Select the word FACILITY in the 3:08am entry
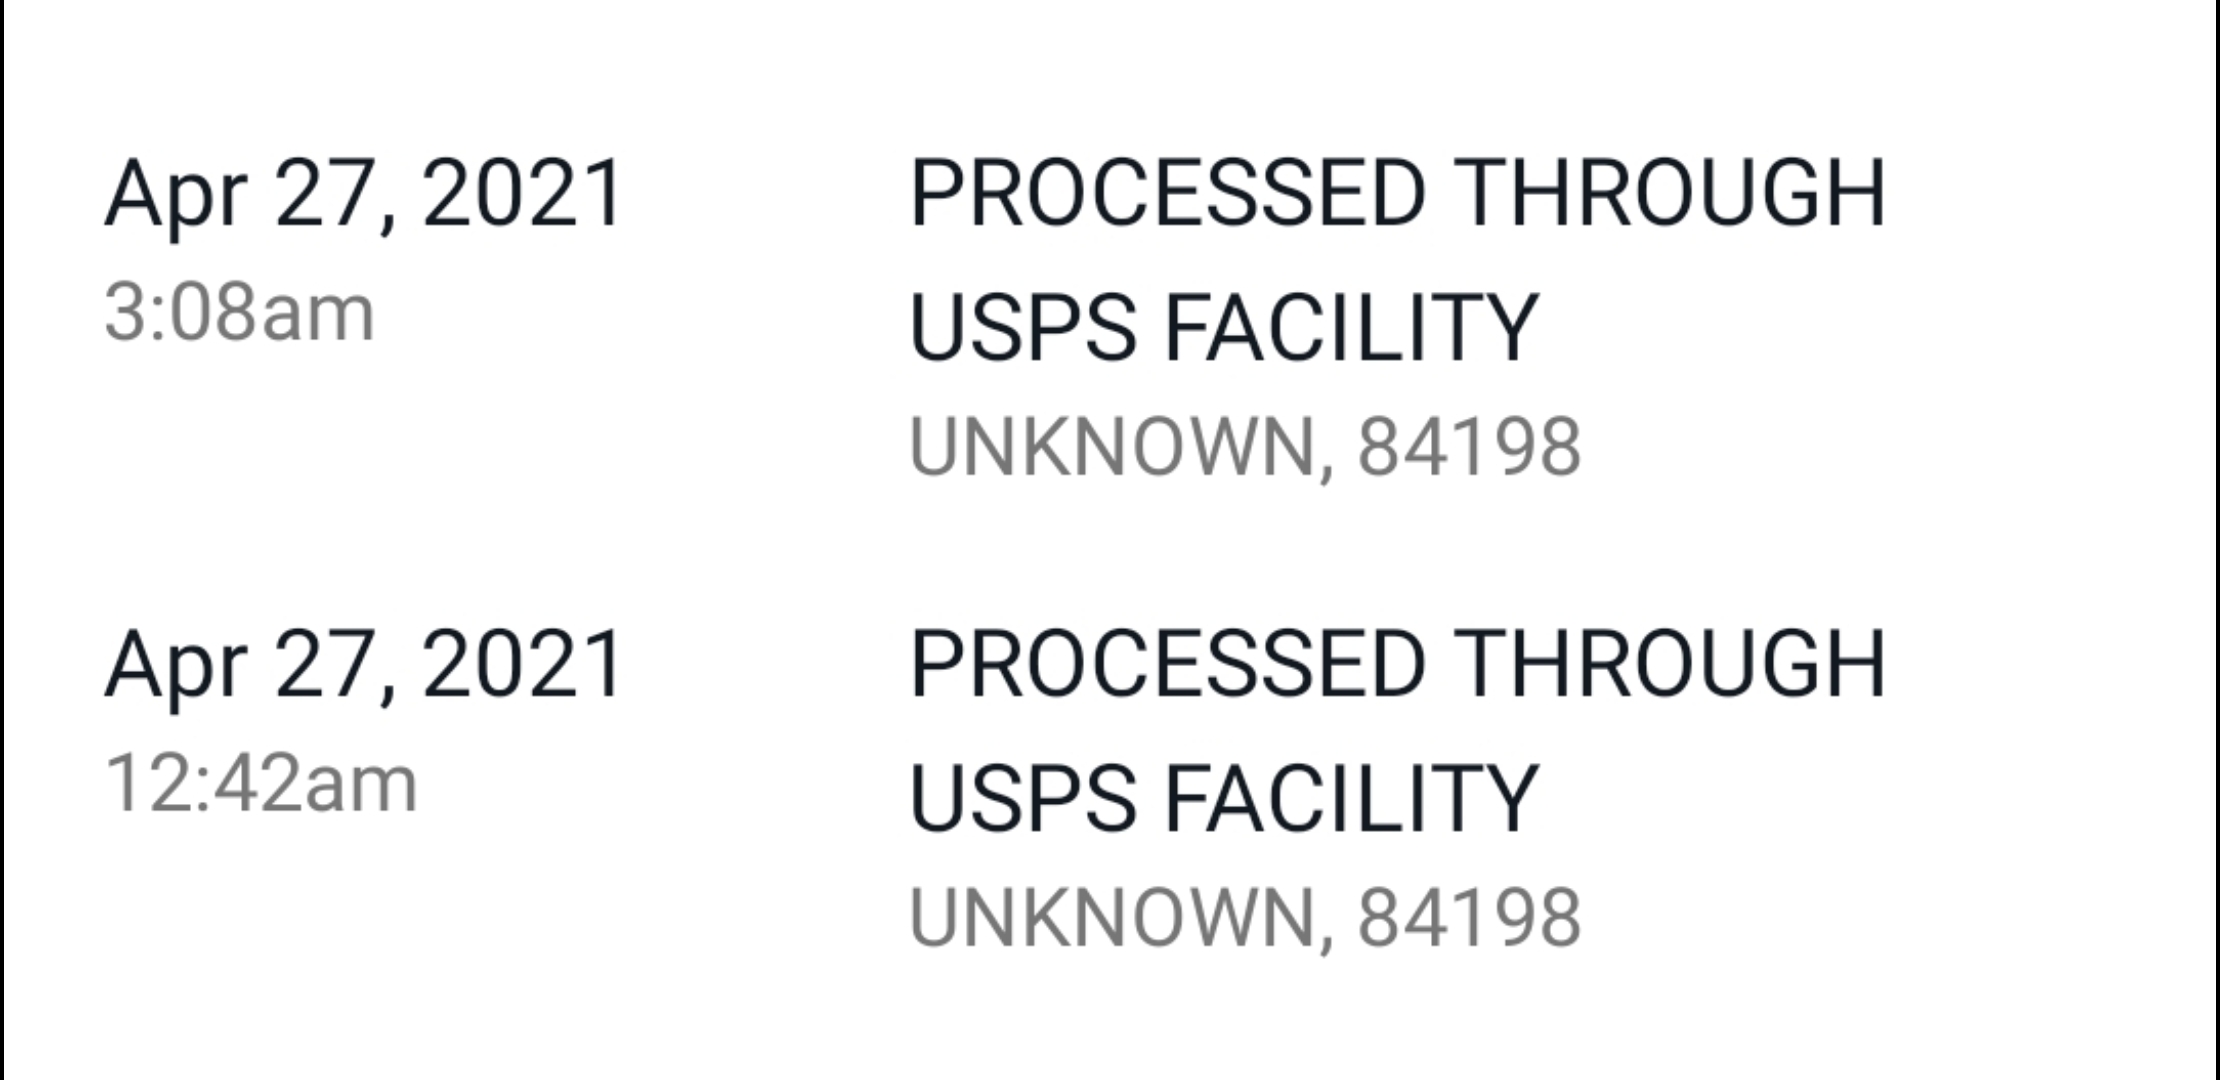The width and height of the screenshot is (2220, 1080). pyautogui.click(x=1351, y=327)
